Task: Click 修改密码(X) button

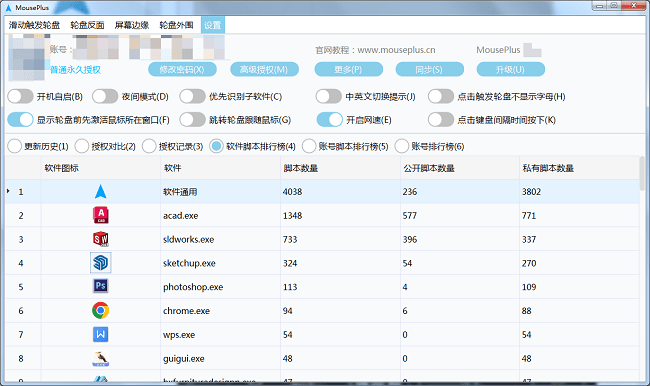Action: pyautogui.click(x=182, y=69)
